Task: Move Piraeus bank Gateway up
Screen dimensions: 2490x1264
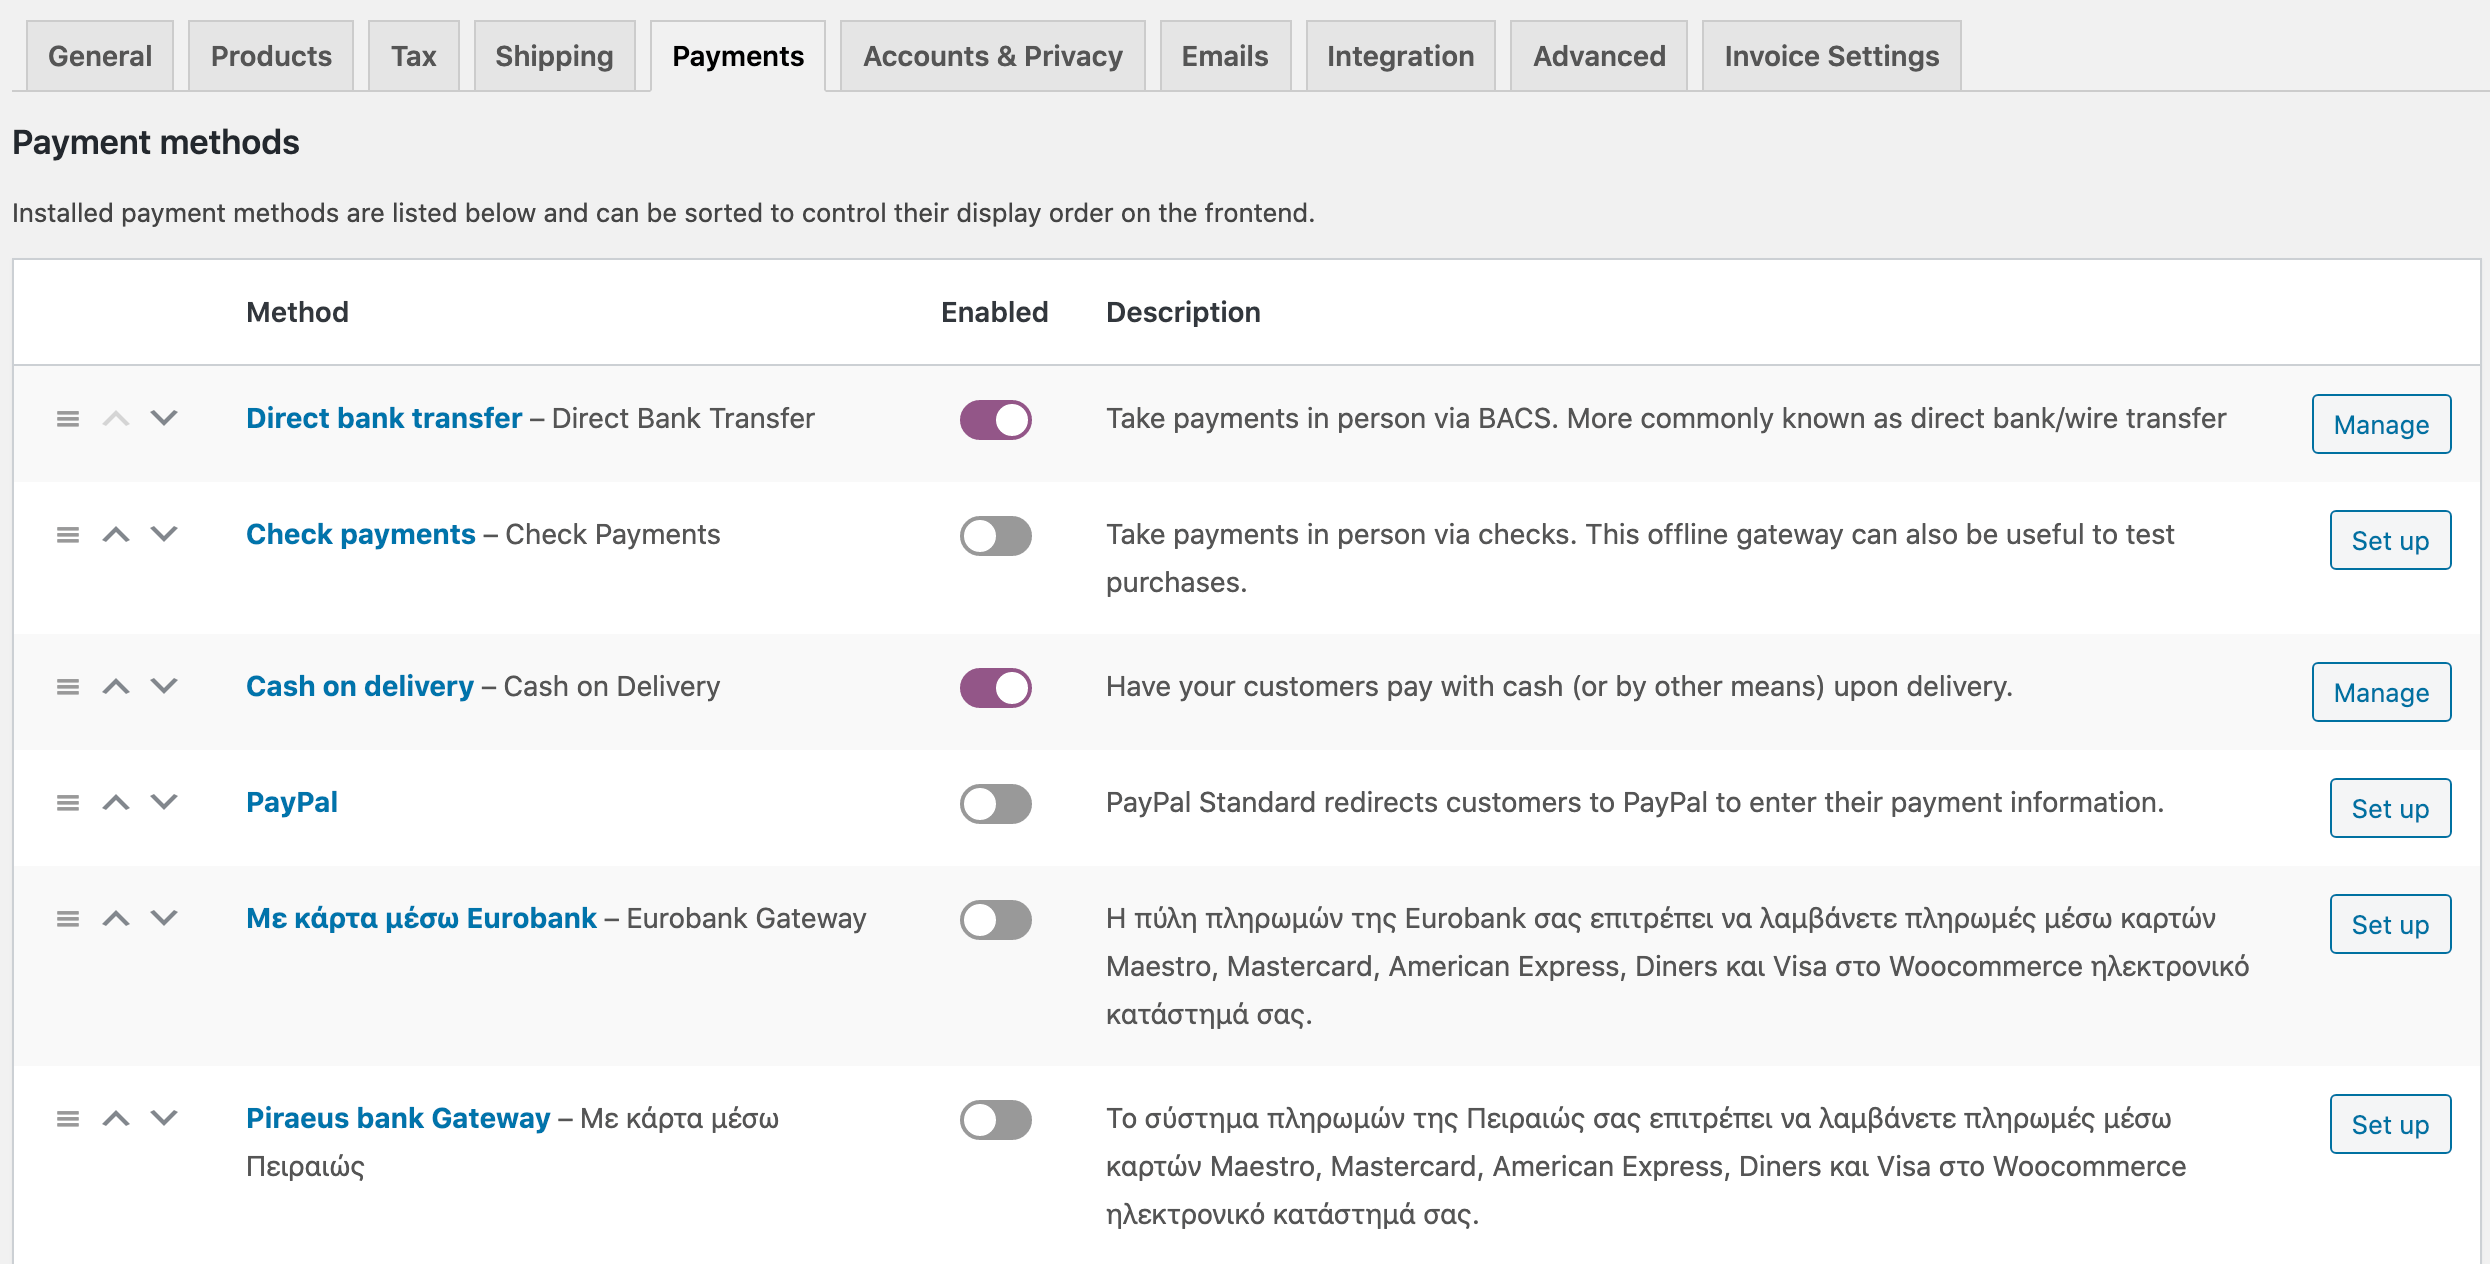Action: coord(116,1118)
